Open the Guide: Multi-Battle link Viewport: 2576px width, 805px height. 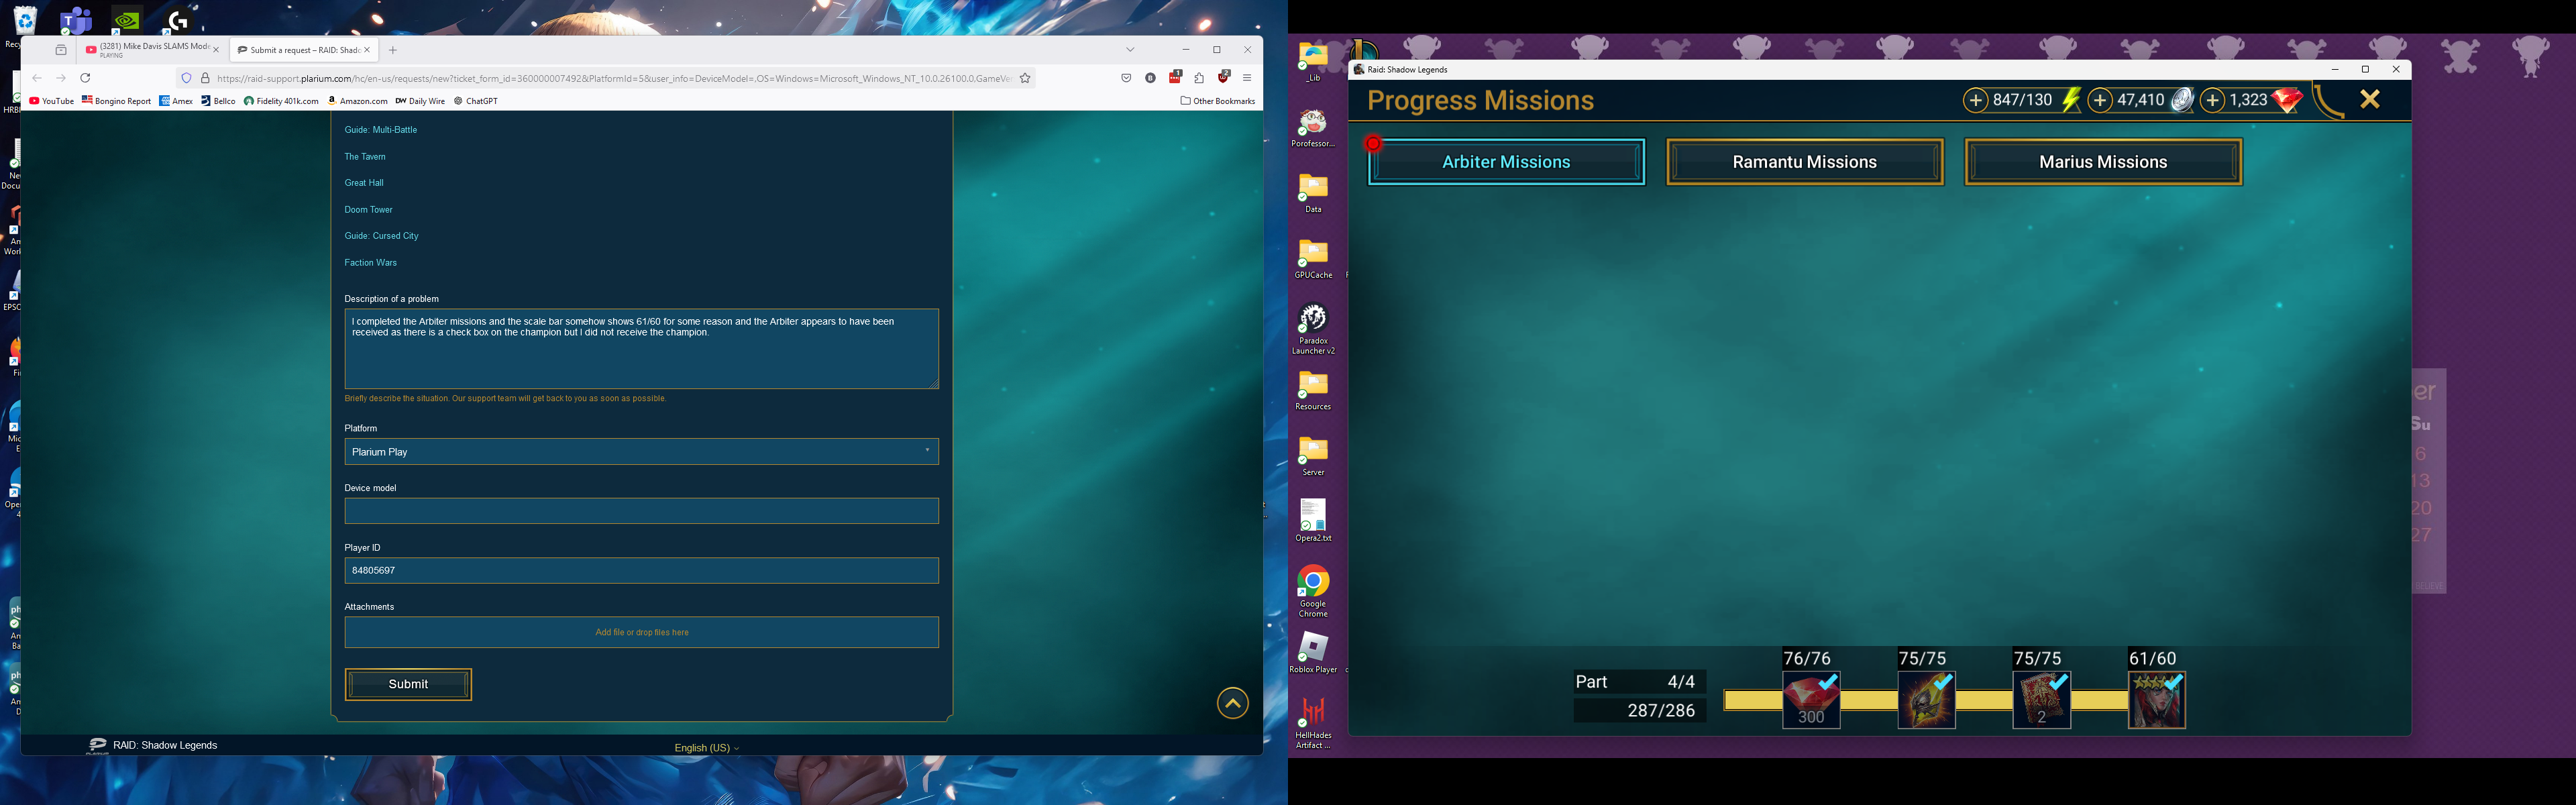tap(381, 130)
